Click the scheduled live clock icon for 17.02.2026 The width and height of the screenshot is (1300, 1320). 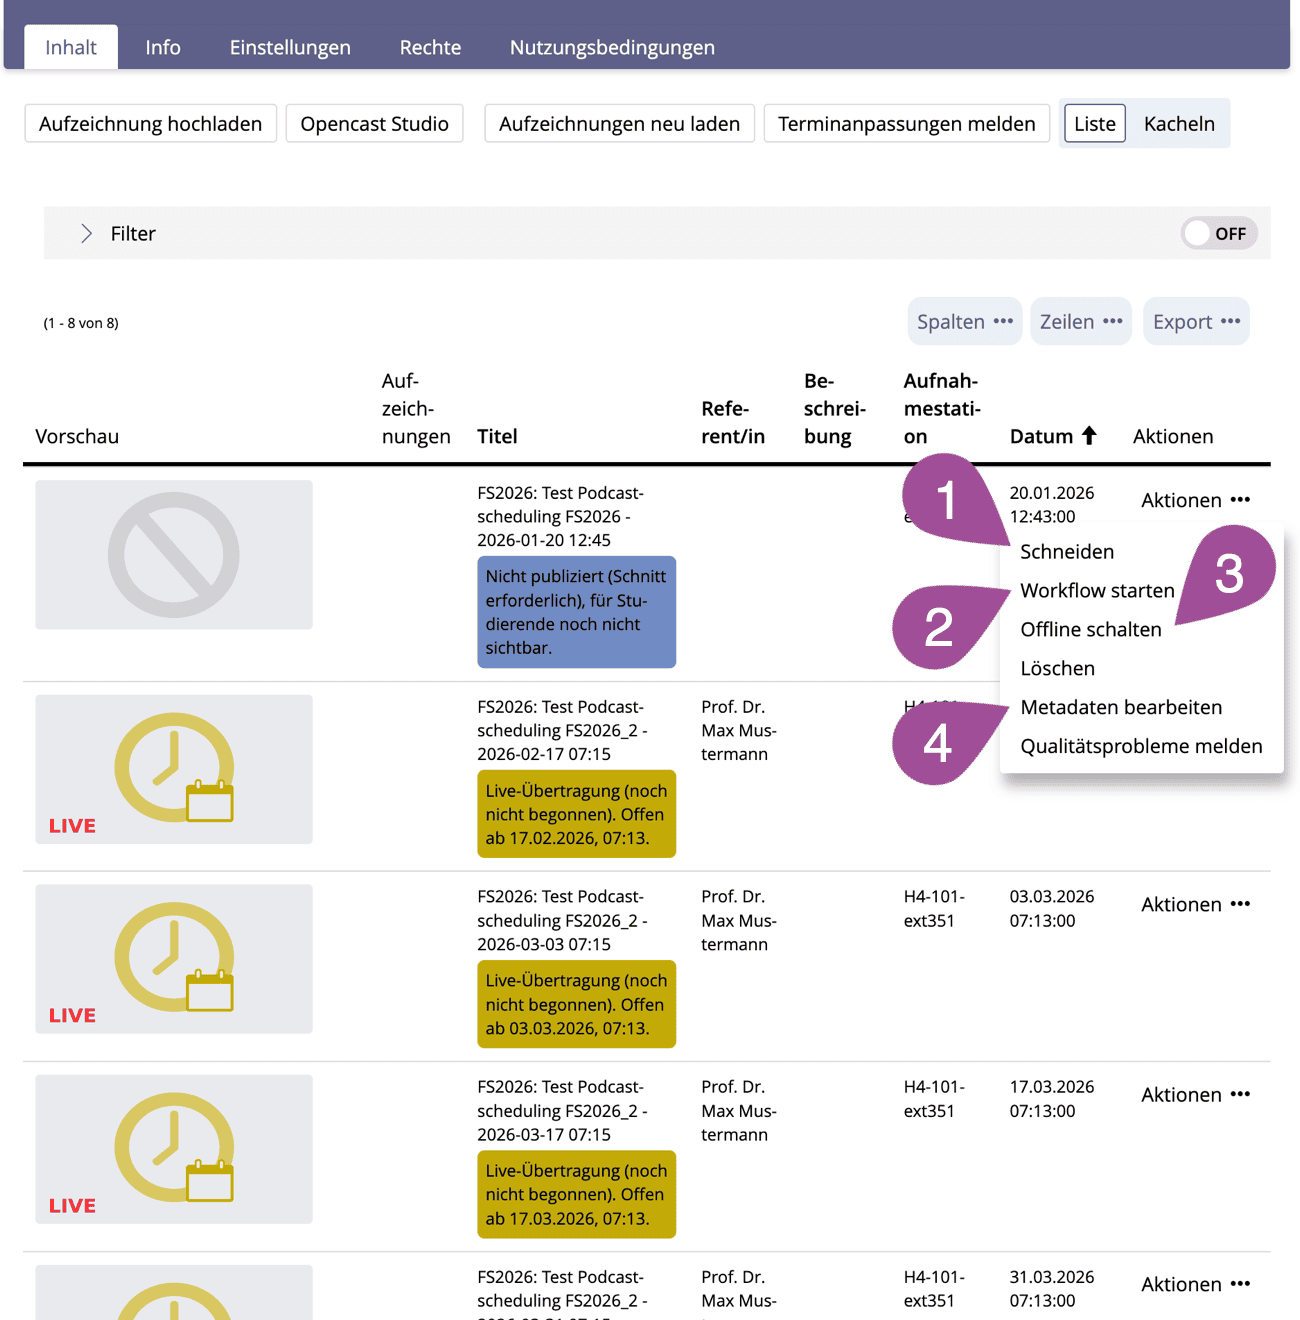[174, 768]
